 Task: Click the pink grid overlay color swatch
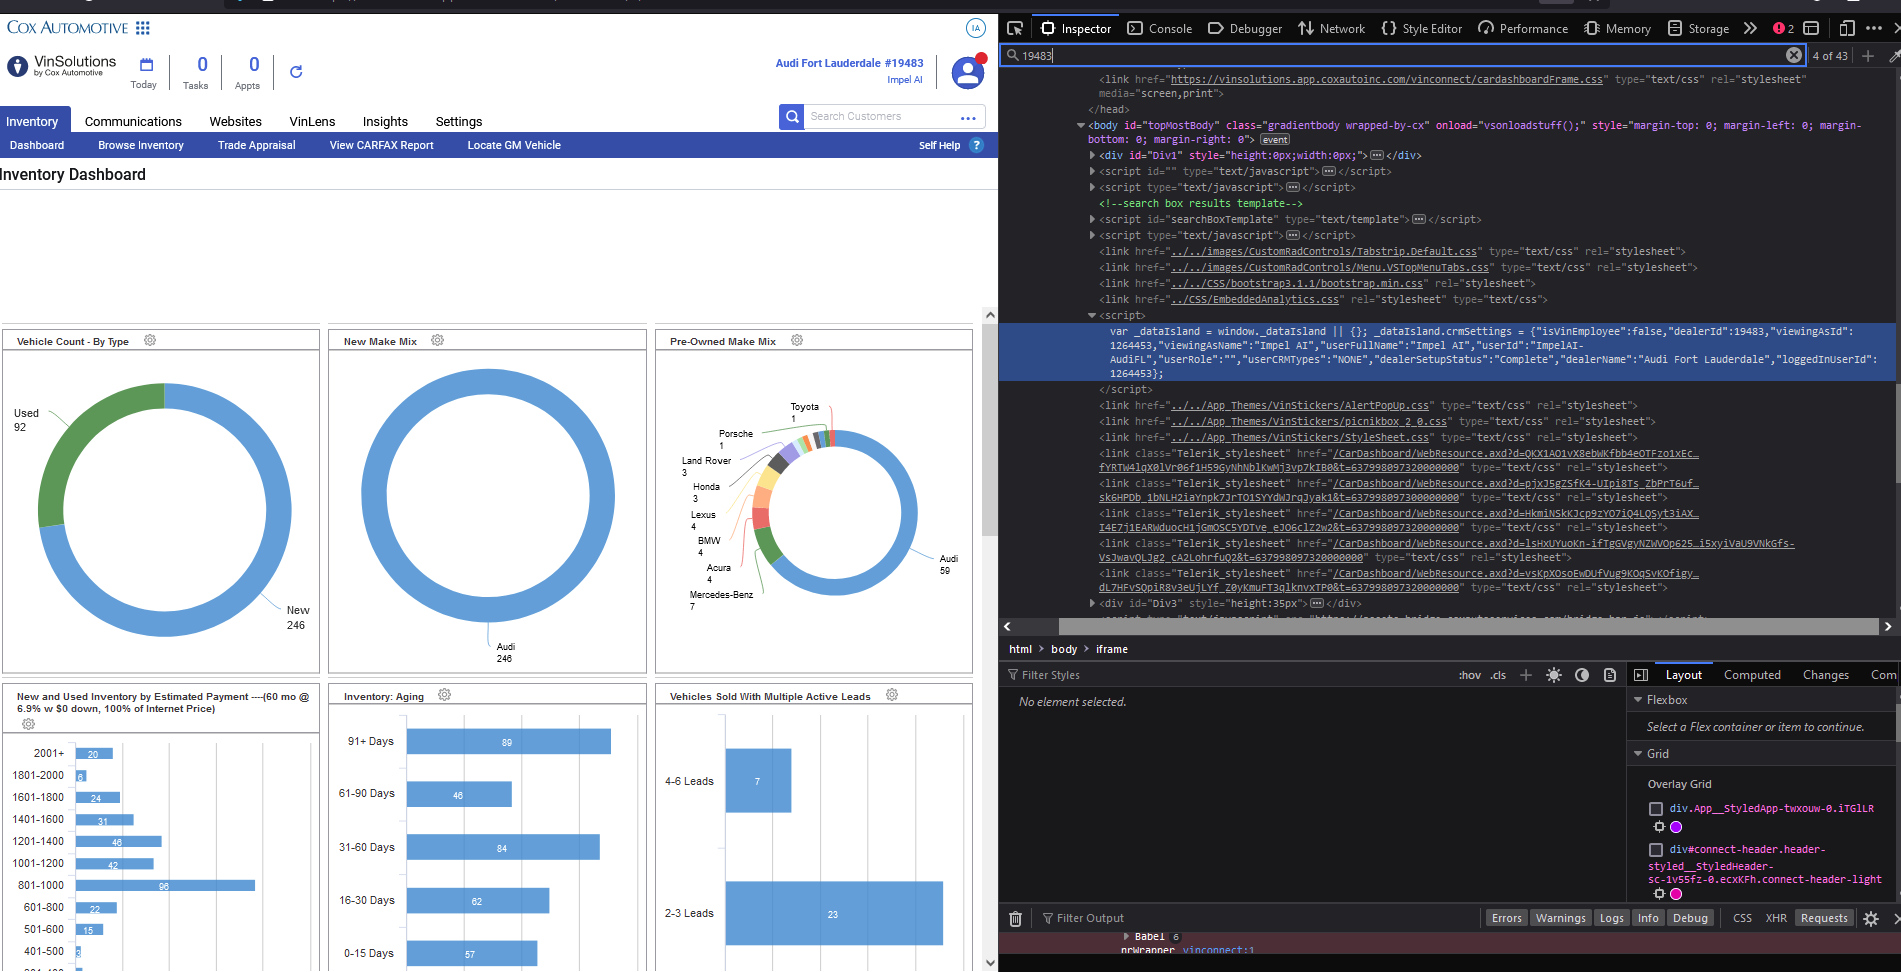click(x=1676, y=894)
